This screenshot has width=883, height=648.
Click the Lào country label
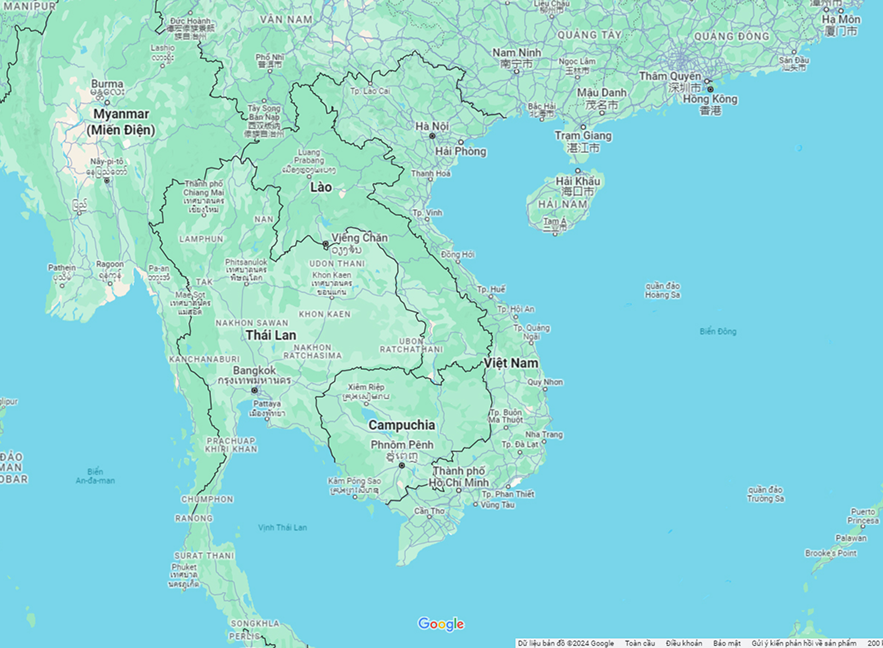tap(320, 187)
